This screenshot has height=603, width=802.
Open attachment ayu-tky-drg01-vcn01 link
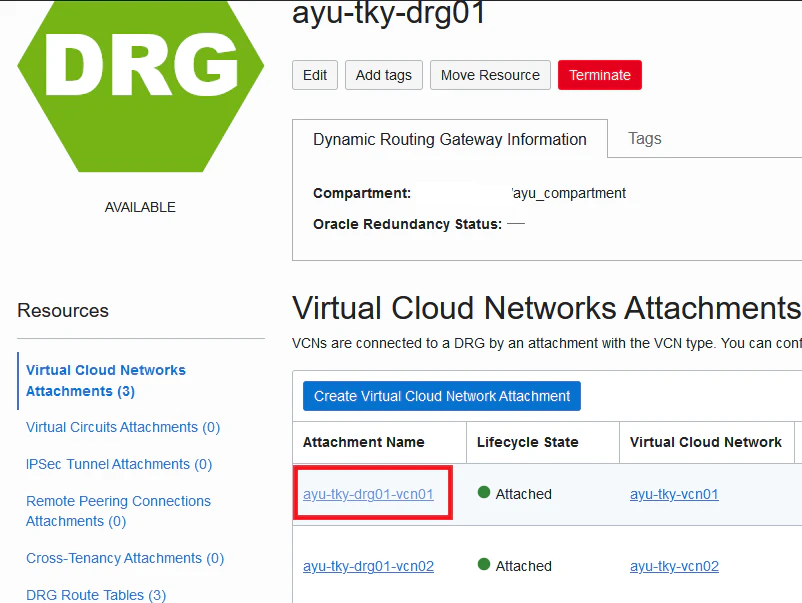368,494
